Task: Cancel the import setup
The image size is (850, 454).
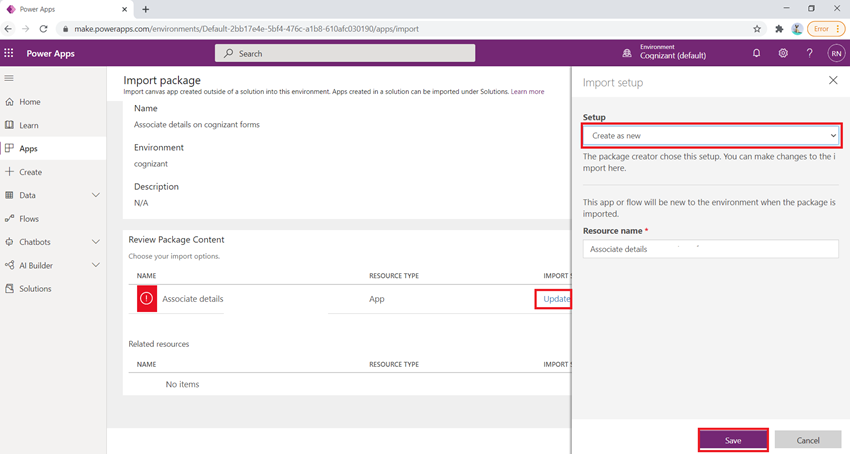Action: [x=808, y=440]
